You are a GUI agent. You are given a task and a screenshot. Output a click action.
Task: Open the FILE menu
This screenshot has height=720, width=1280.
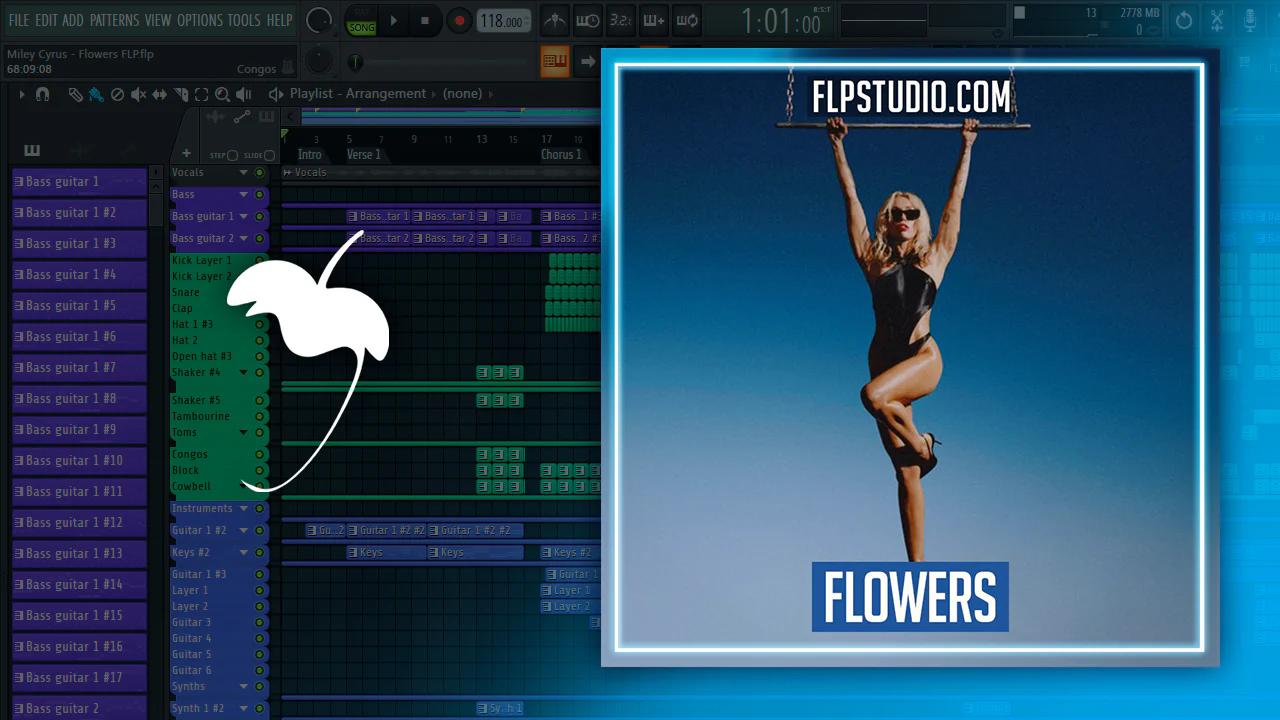19,20
